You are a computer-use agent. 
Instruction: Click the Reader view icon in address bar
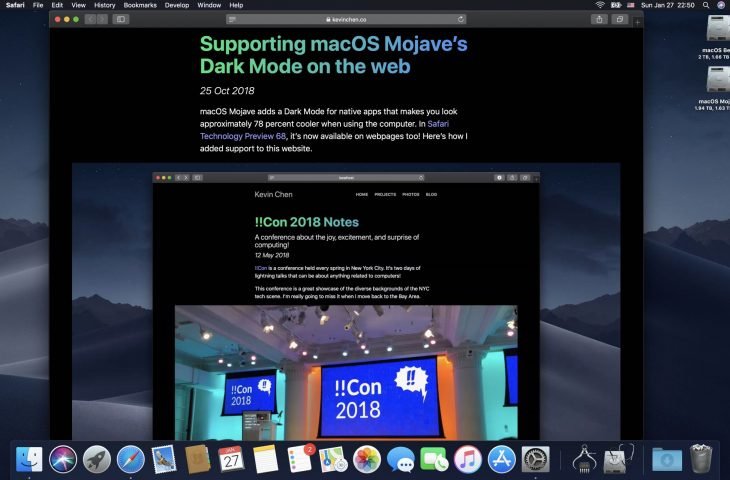(x=232, y=19)
